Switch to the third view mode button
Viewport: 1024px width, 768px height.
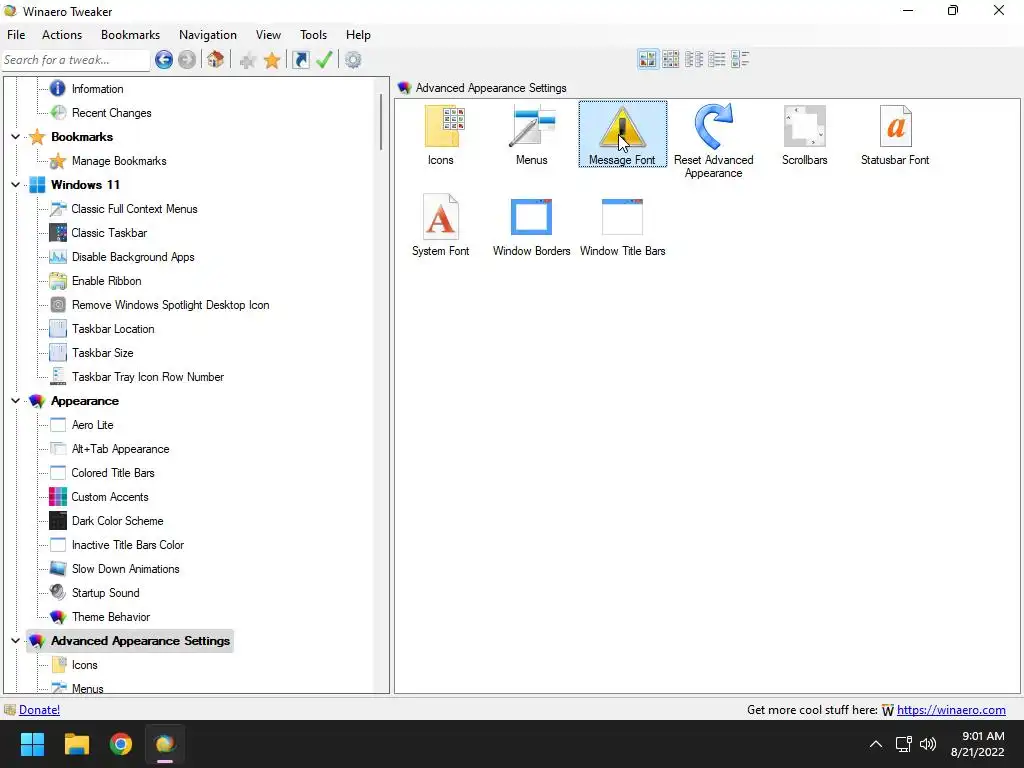(x=694, y=59)
